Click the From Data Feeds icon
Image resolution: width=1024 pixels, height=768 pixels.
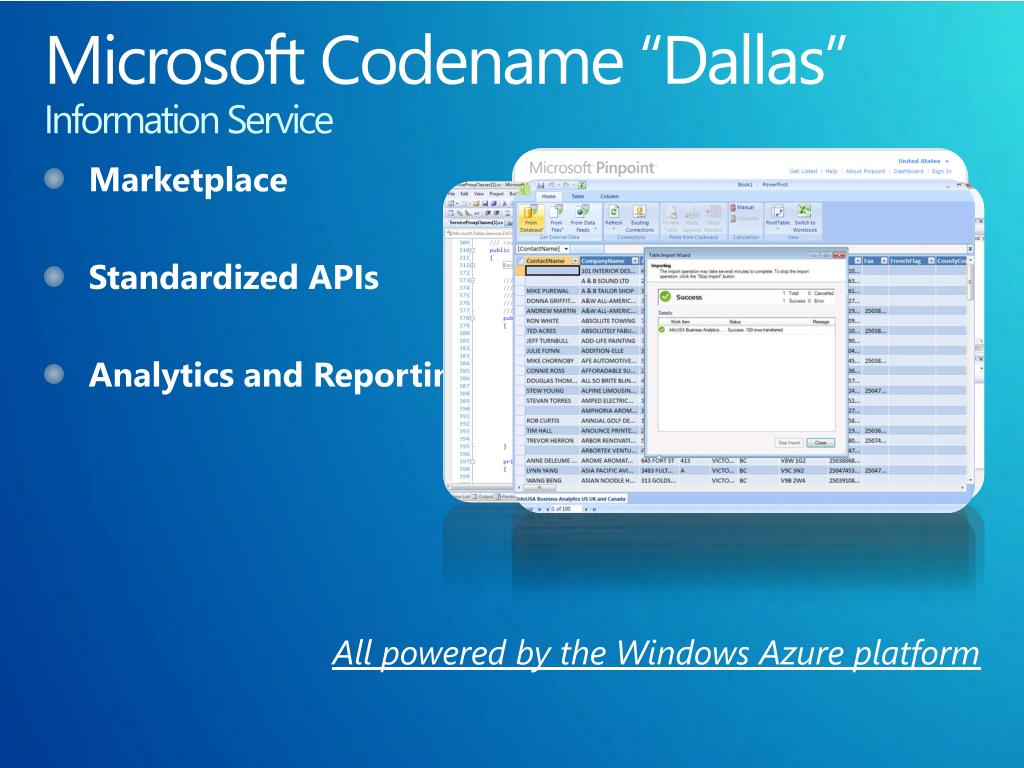[583, 219]
